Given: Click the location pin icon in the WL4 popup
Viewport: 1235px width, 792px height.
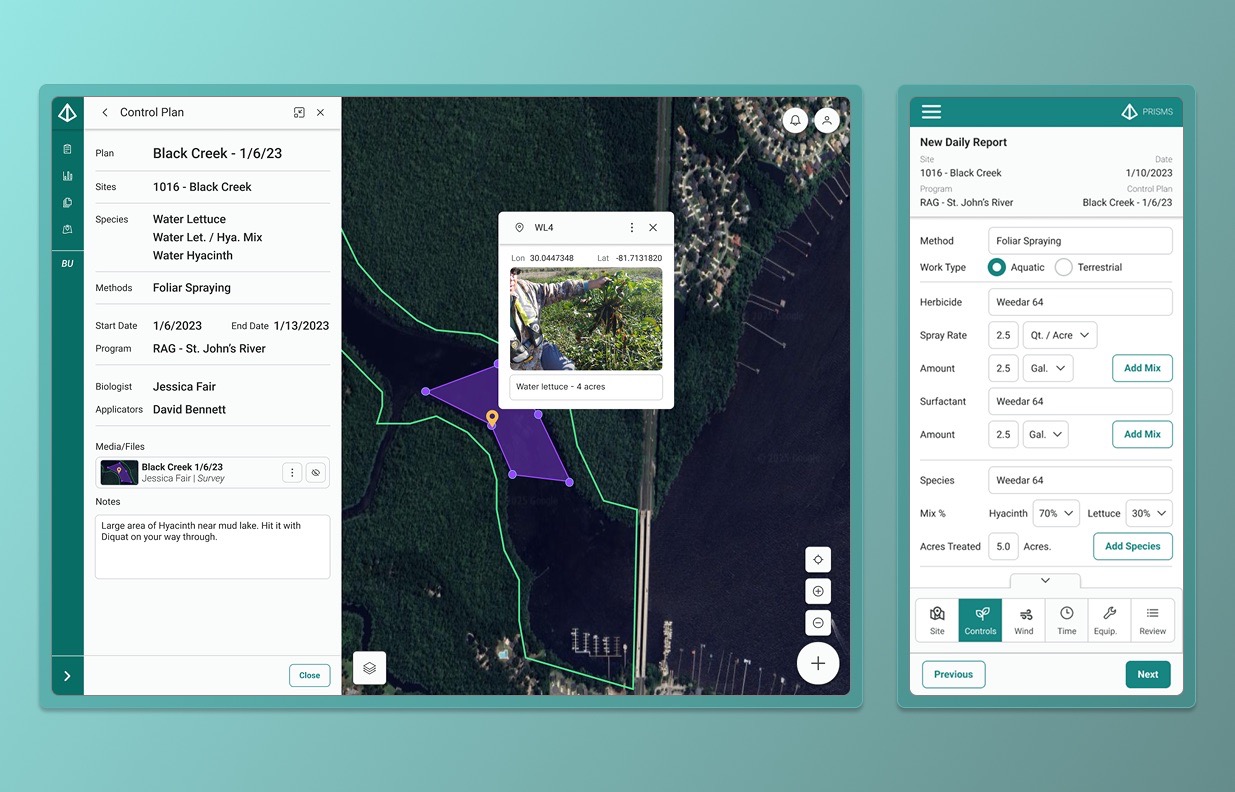Looking at the screenshot, I should [x=519, y=228].
